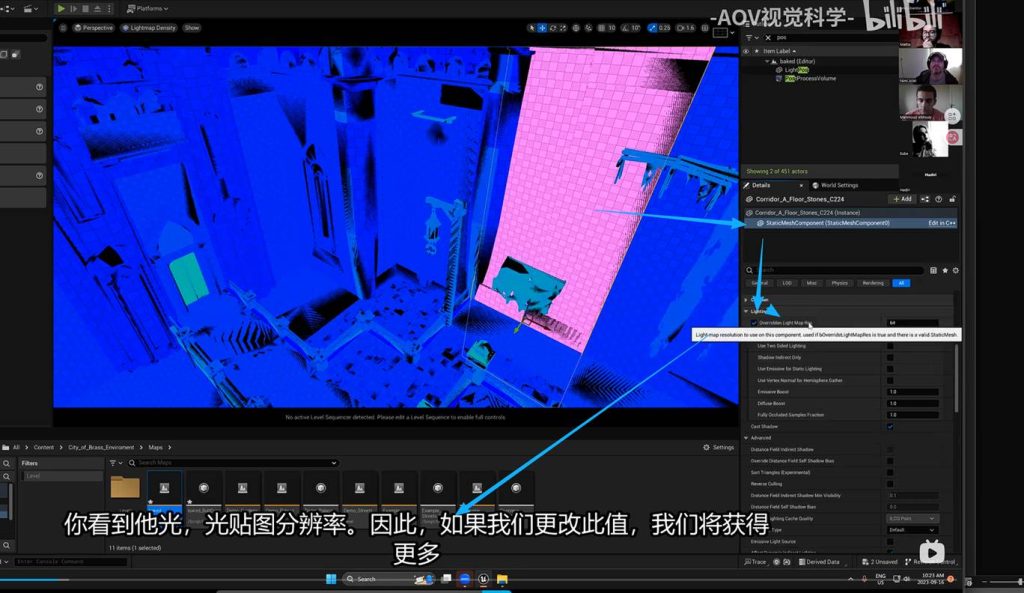Toggle the lock icon in Details panel
The width and height of the screenshot is (1024, 593).
tap(952, 199)
